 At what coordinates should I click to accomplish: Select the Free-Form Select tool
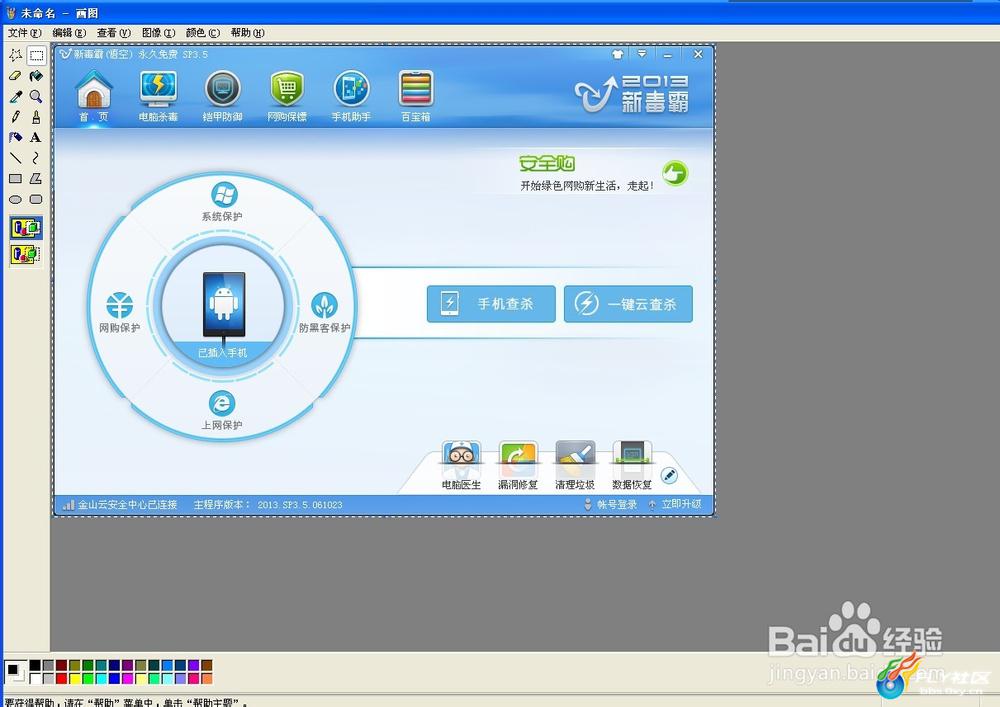[x=15, y=55]
